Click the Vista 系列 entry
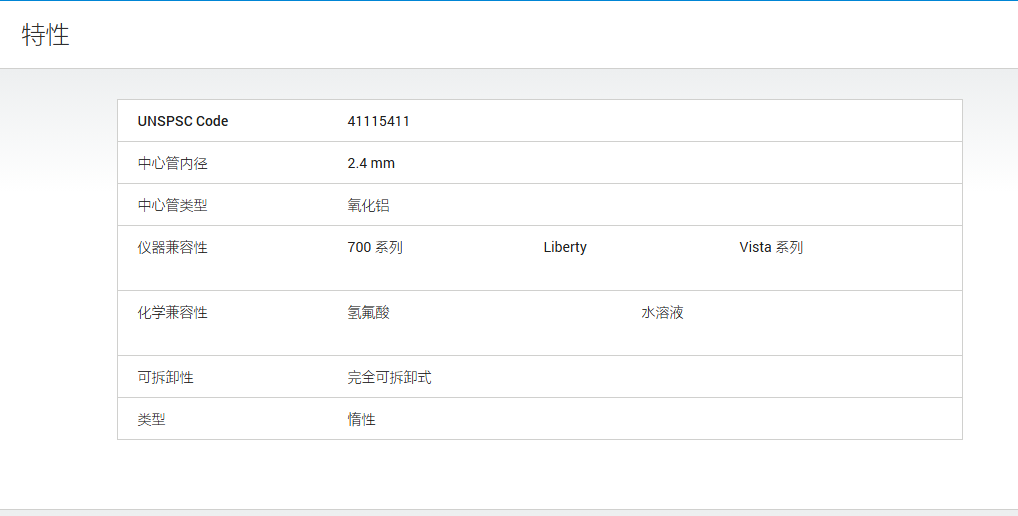Viewport: 1018px width, 516px height. (x=771, y=248)
